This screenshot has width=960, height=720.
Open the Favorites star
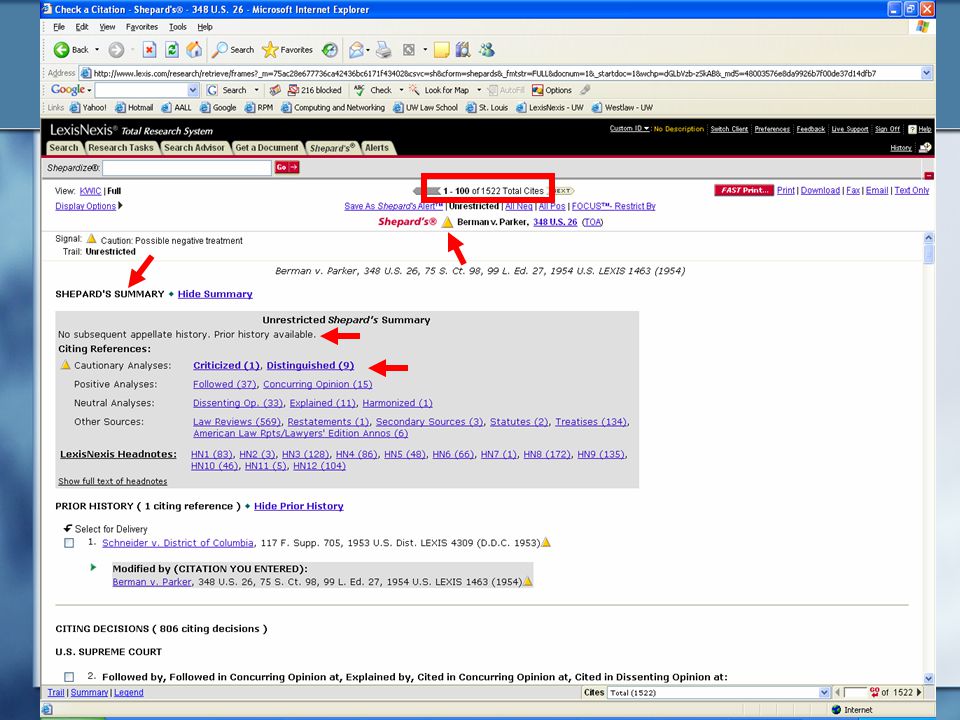click(270, 50)
